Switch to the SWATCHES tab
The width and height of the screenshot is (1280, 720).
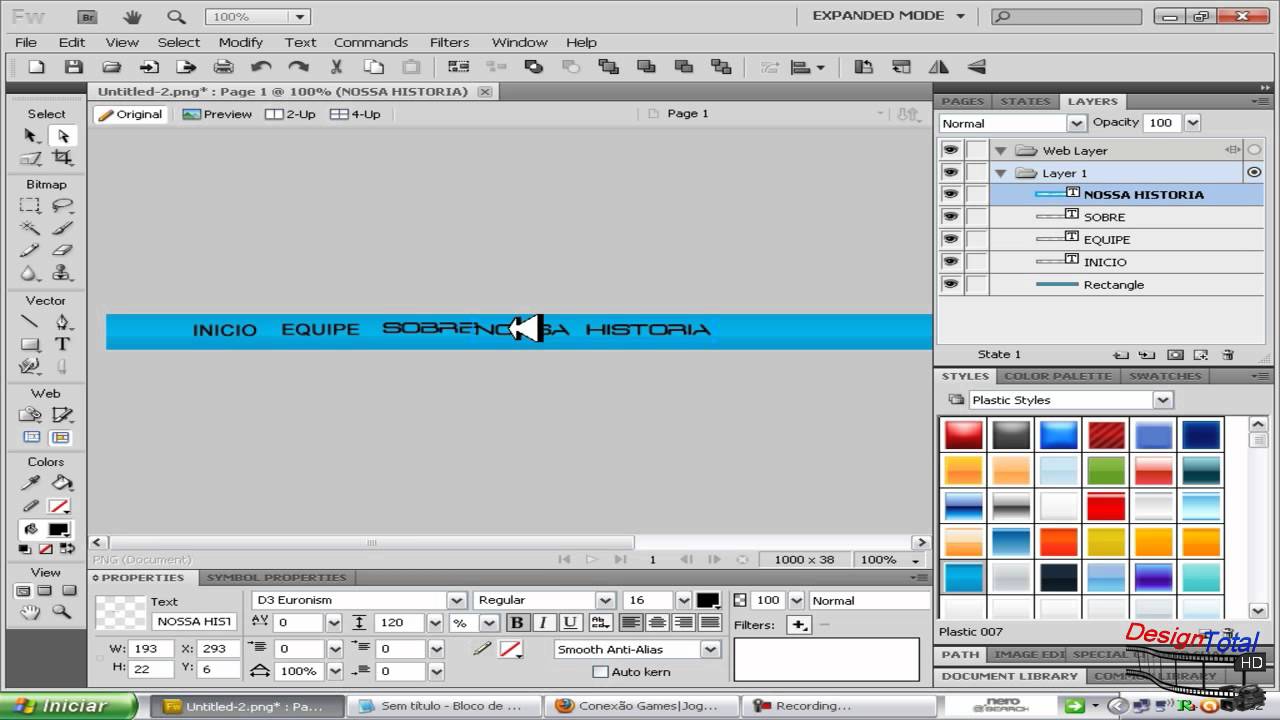(1165, 376)
